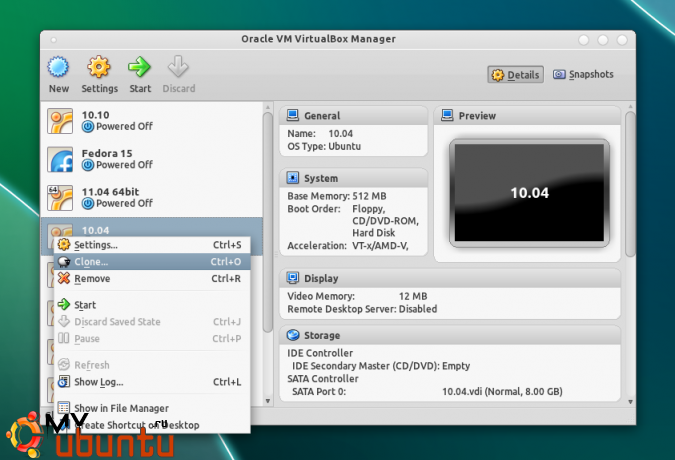Choose Start in the context menu
The image size is (675, 460).
click(152, 305)
